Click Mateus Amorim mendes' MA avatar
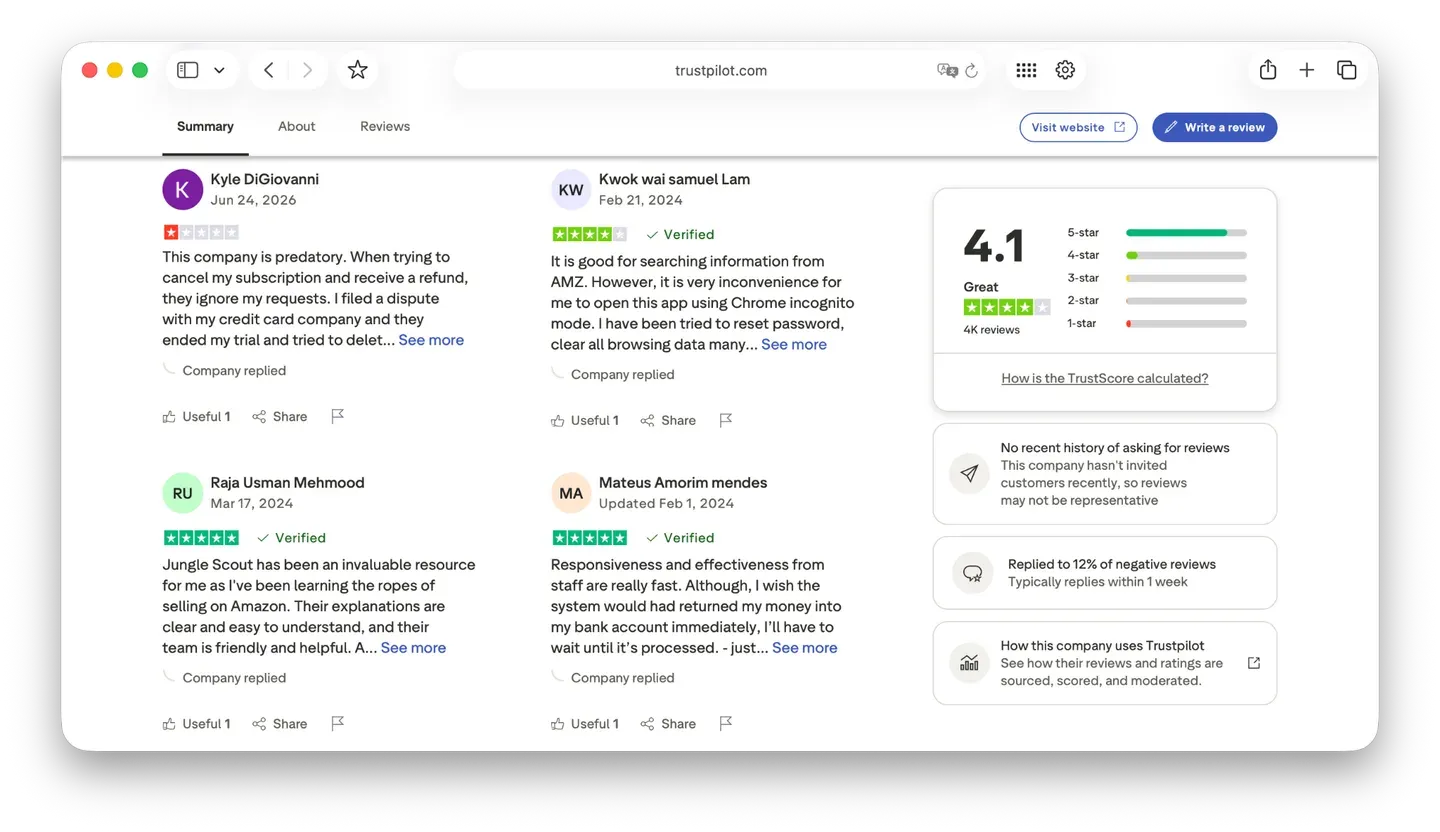The height and width of the screenshot is (832, 1440). click(x=571, y=492)
